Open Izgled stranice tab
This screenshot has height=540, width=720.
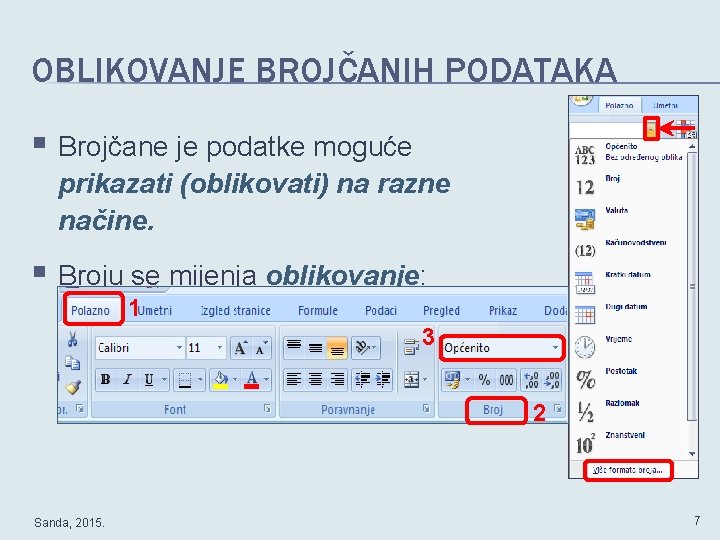click(236, 310)
